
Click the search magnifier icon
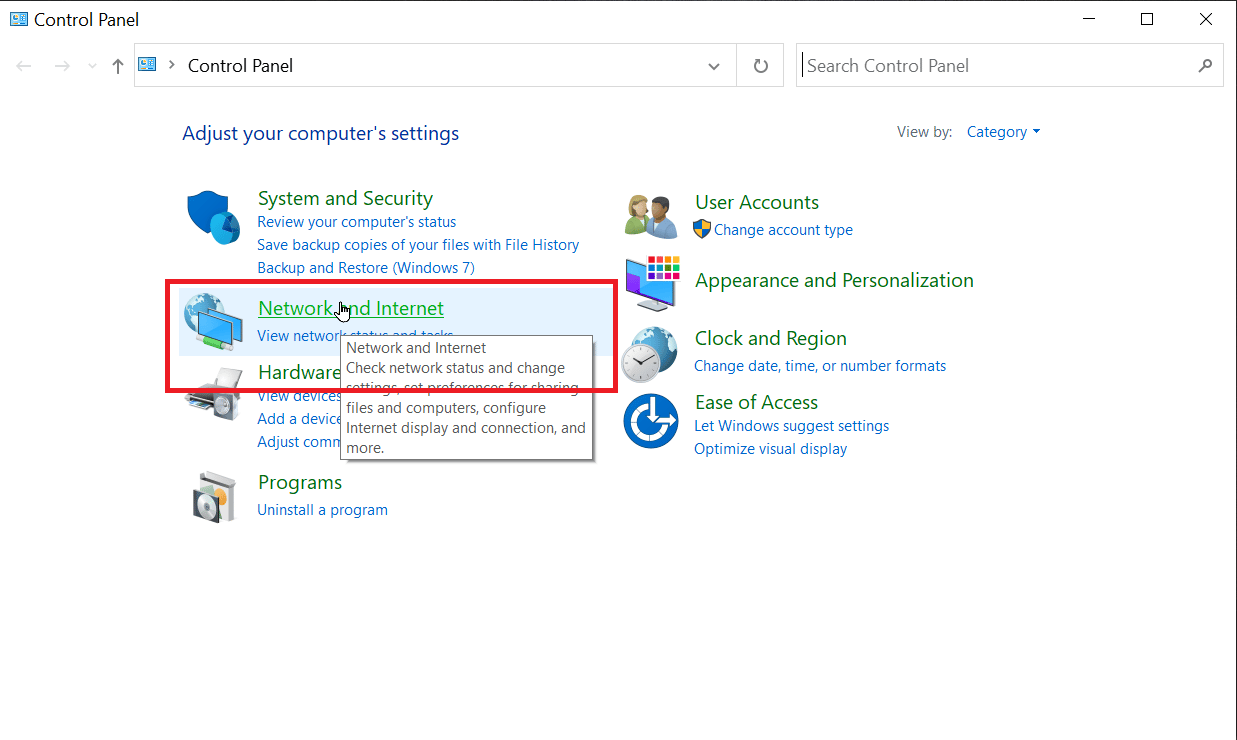point(1205,66)
